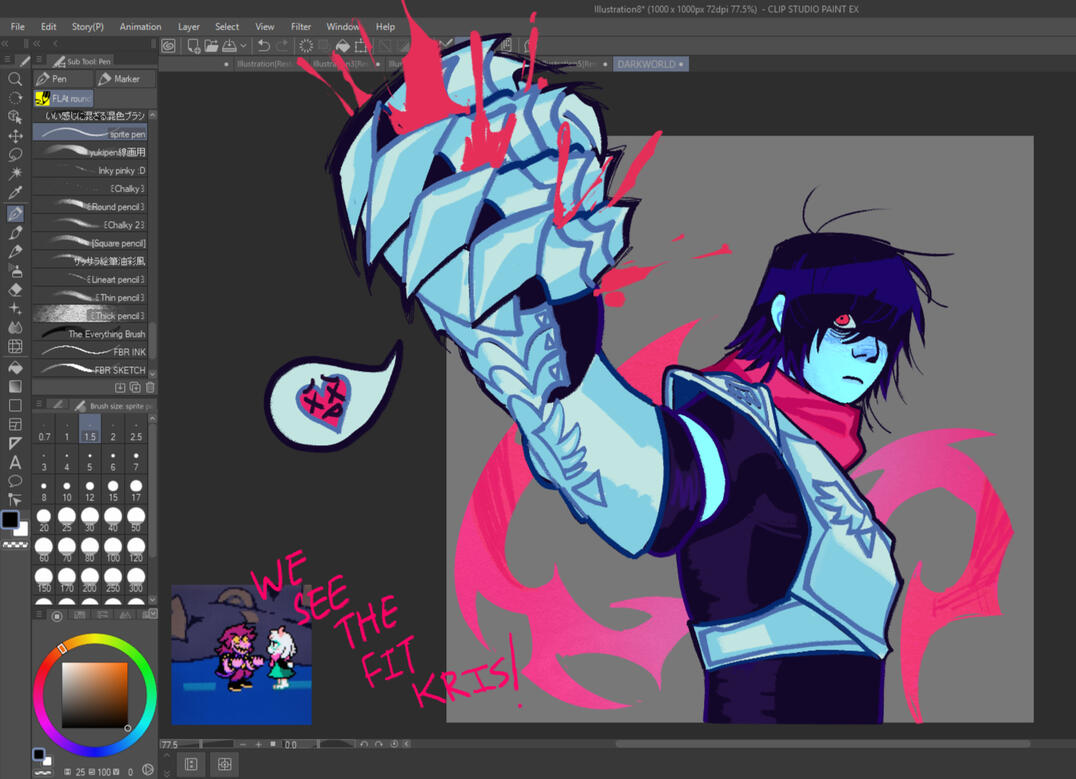The image size is (1076, 779).
Task: Switch to the Marker sub tool group
Action: click(x=125, y=79)
